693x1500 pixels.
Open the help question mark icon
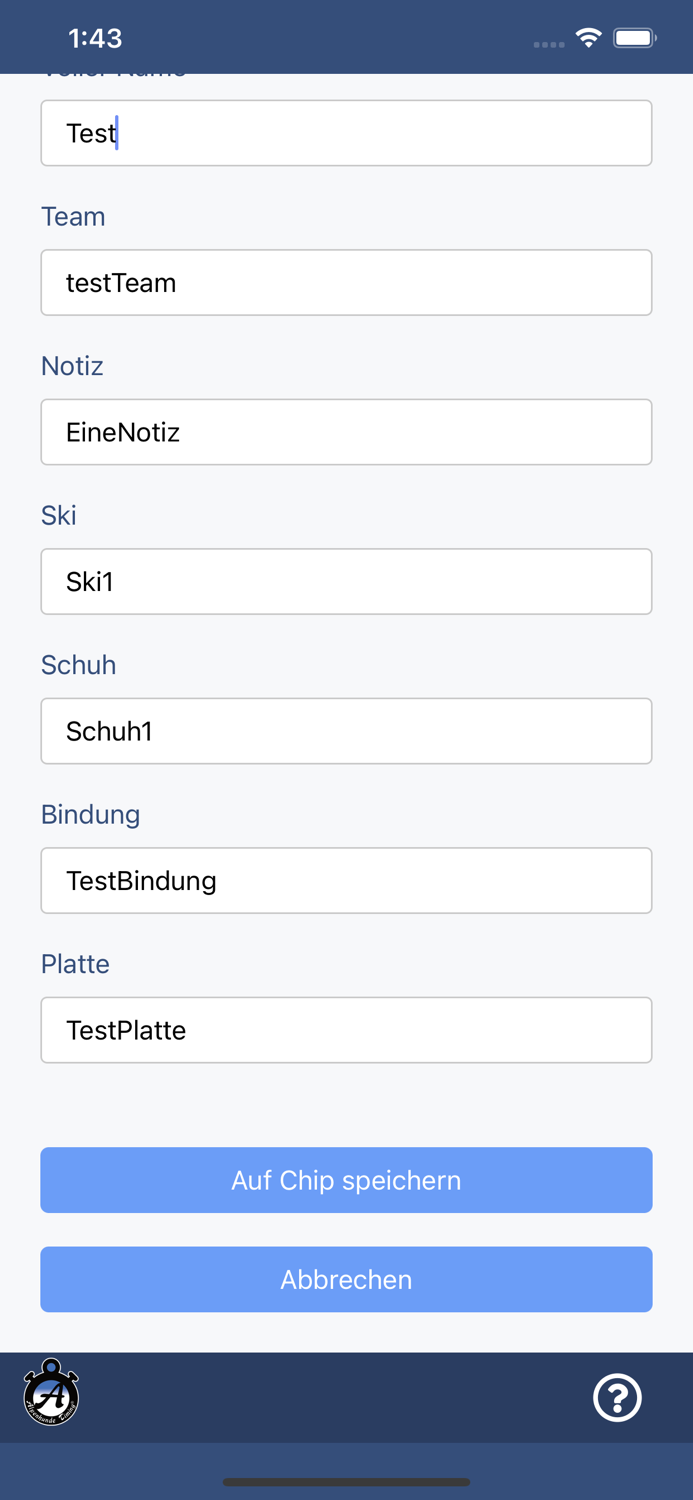click(617, 1397)
